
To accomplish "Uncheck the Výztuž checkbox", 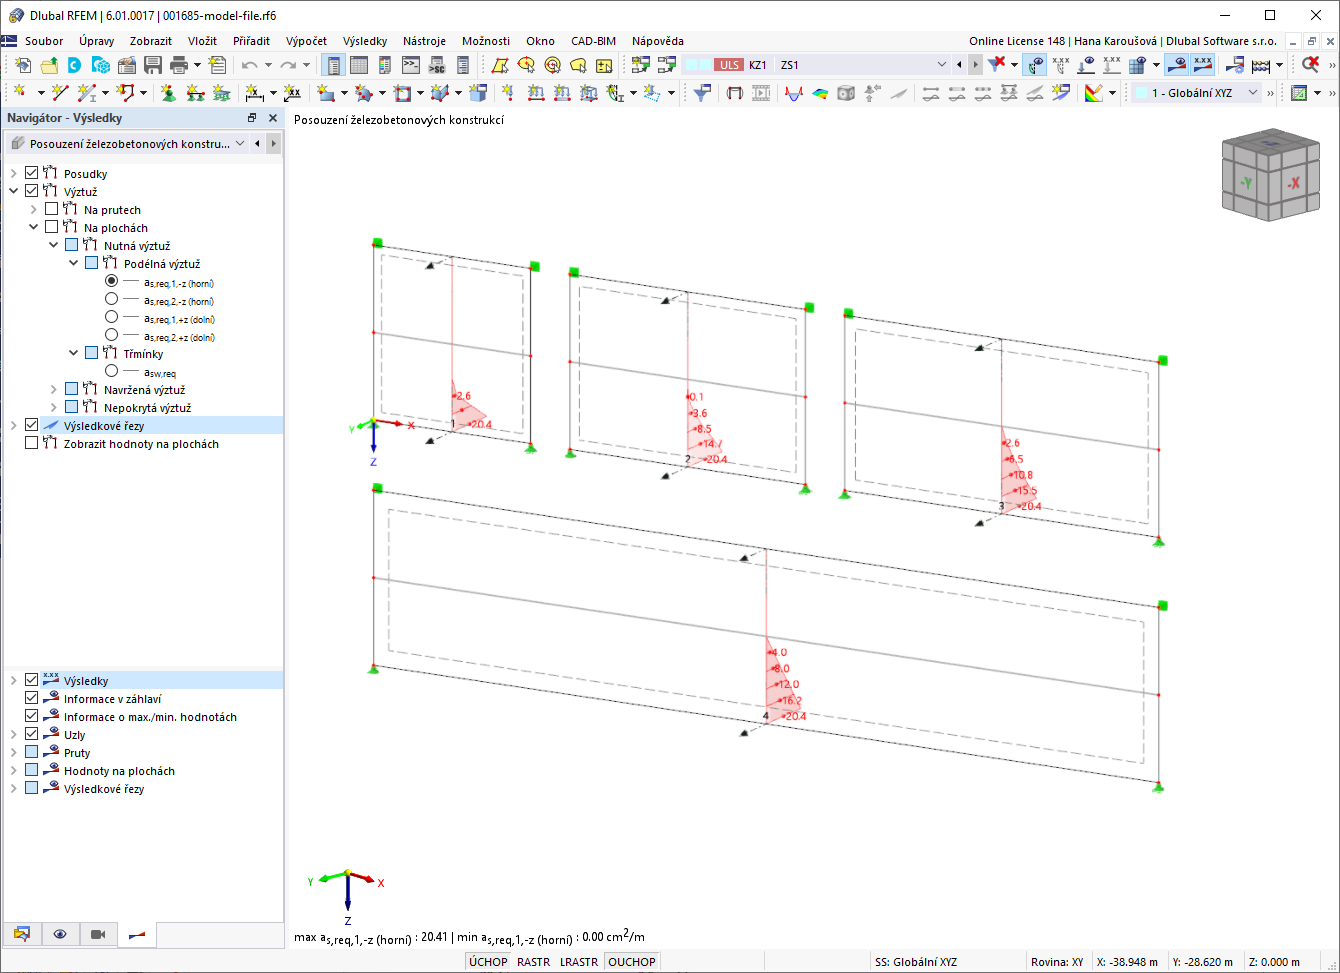I will [x=32, y=192].
